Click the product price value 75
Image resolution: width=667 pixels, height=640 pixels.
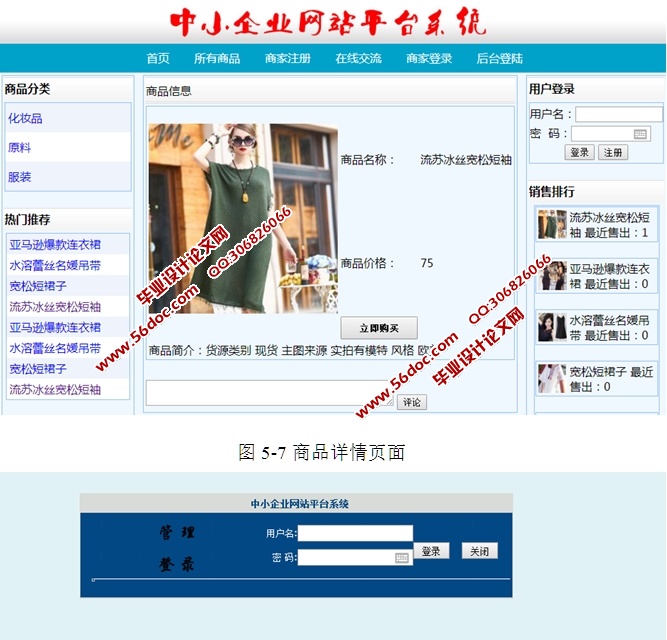click(x=427, y=263)
